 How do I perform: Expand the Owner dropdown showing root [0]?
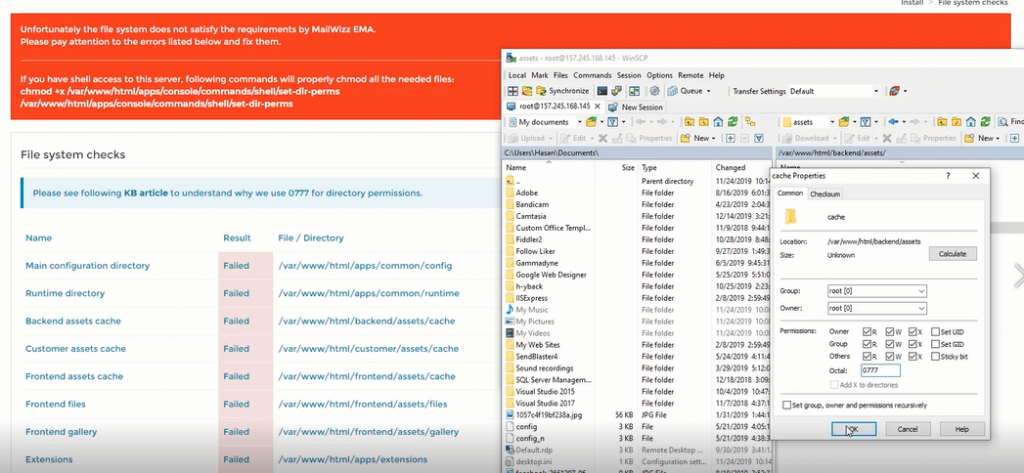(920, 309)
